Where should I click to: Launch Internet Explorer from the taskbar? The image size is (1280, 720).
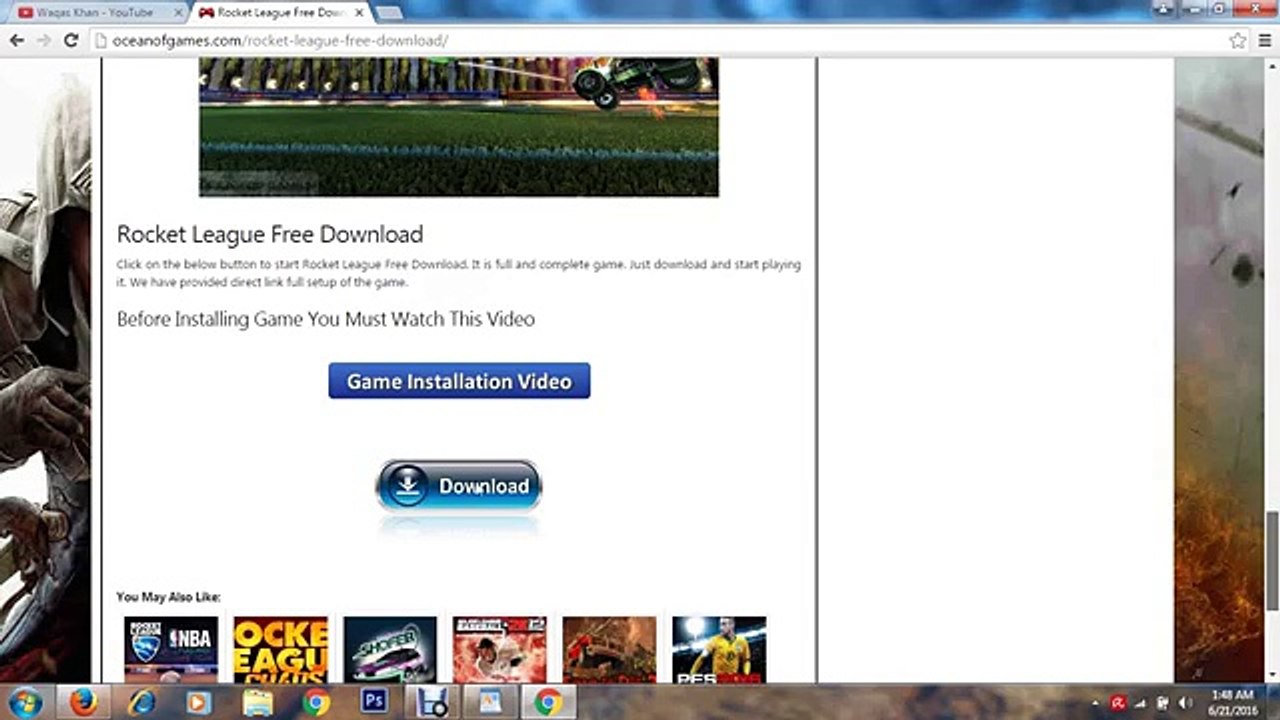click(142, 703)
